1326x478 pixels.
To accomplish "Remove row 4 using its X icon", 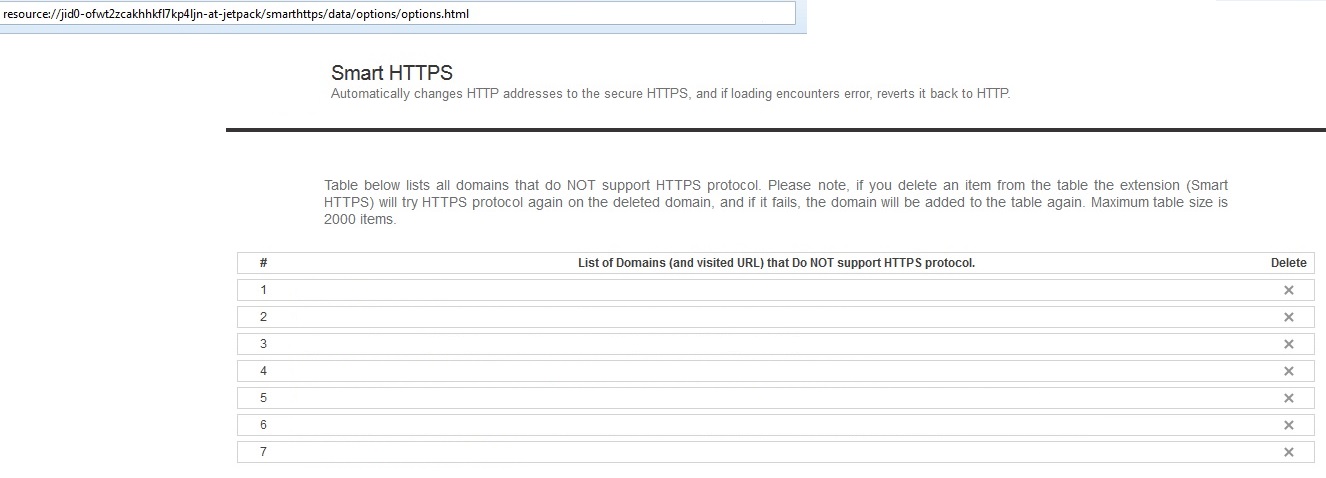I will coord(1288,371).
